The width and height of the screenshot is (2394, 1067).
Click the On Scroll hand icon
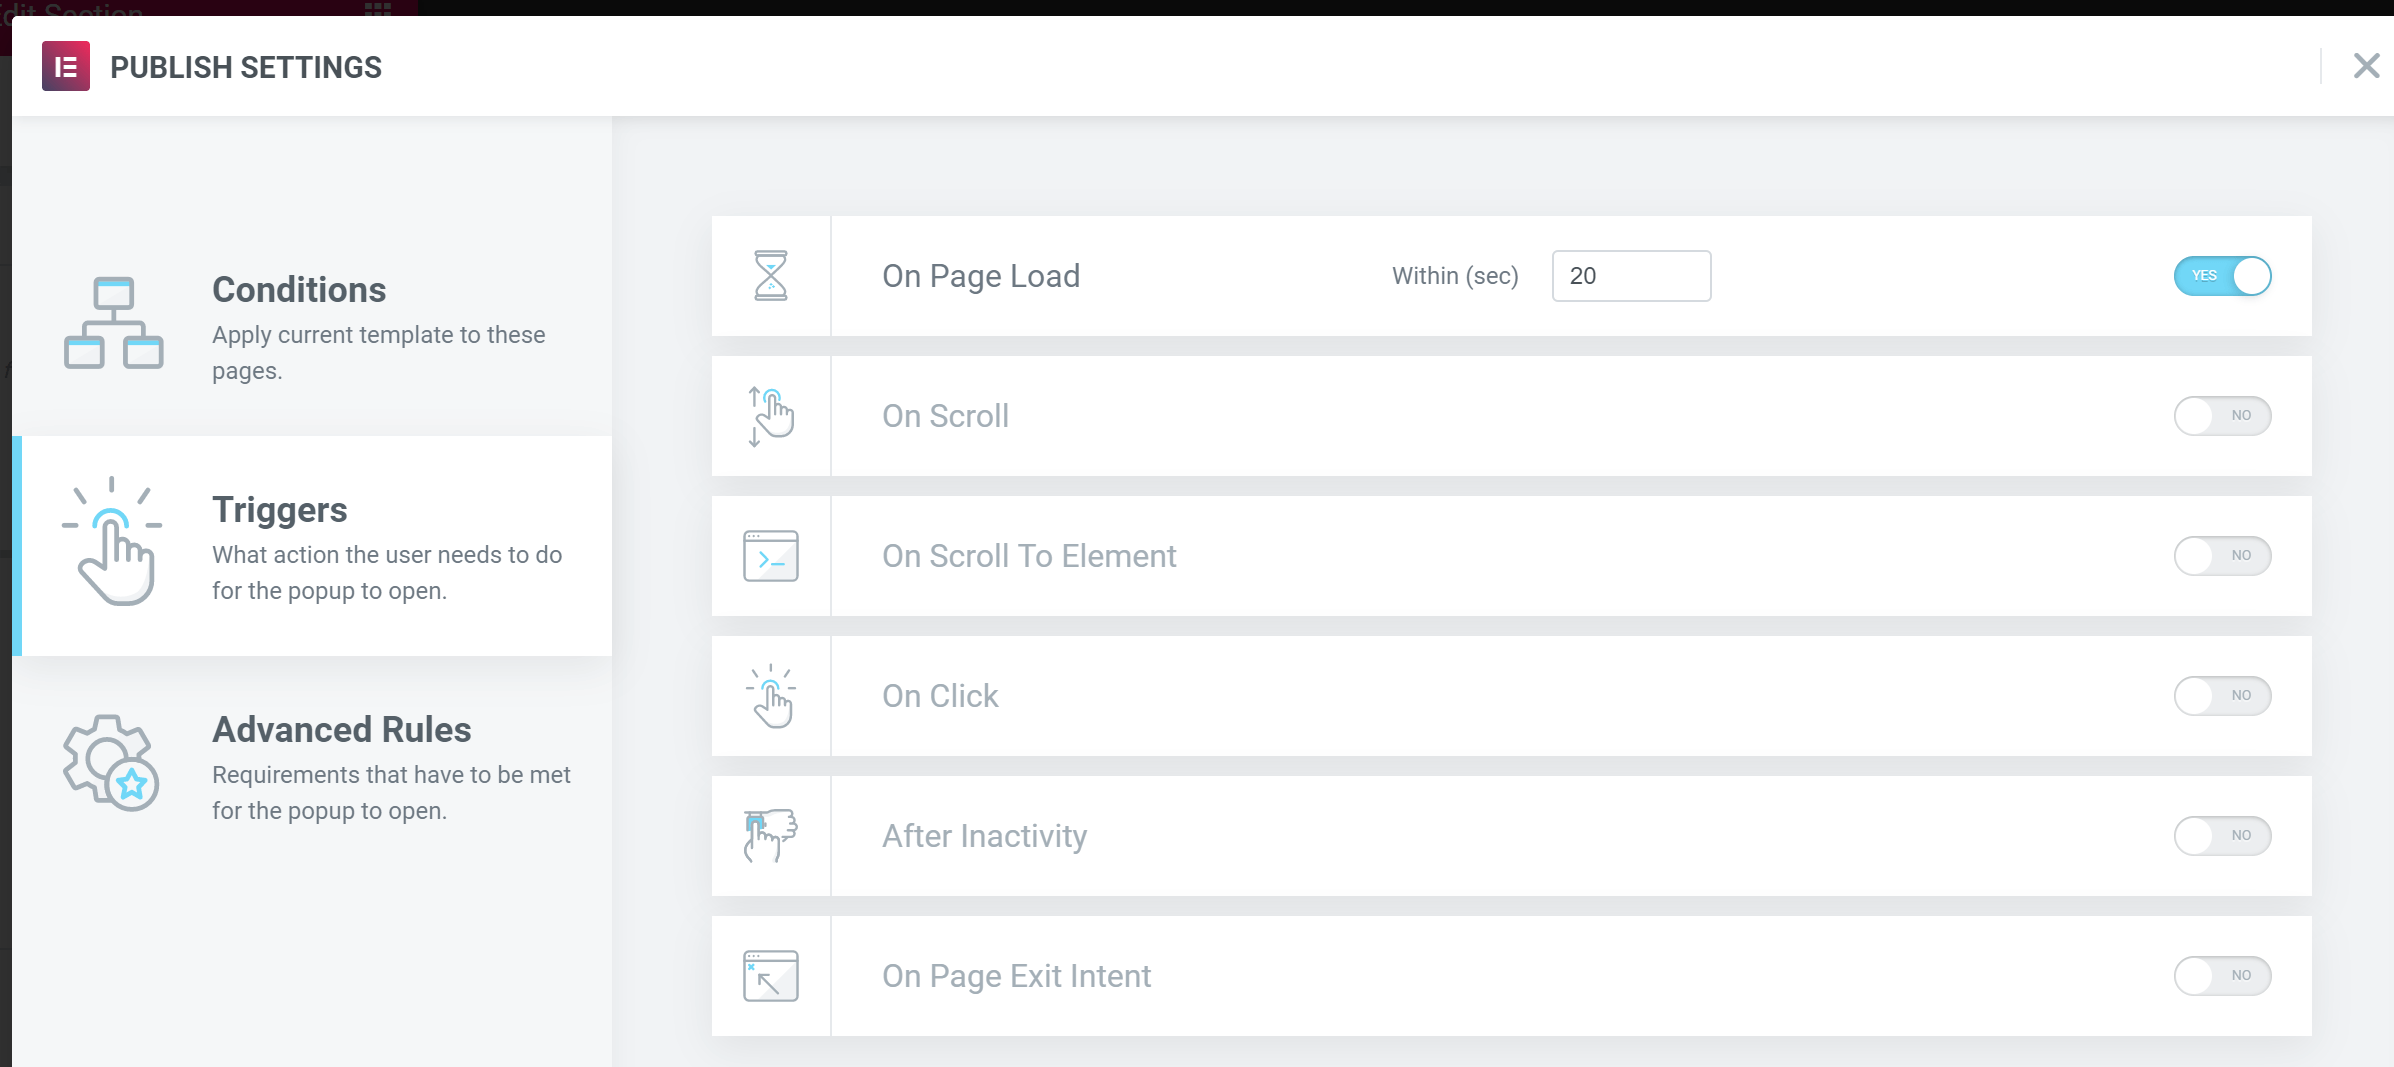point(771,416)
